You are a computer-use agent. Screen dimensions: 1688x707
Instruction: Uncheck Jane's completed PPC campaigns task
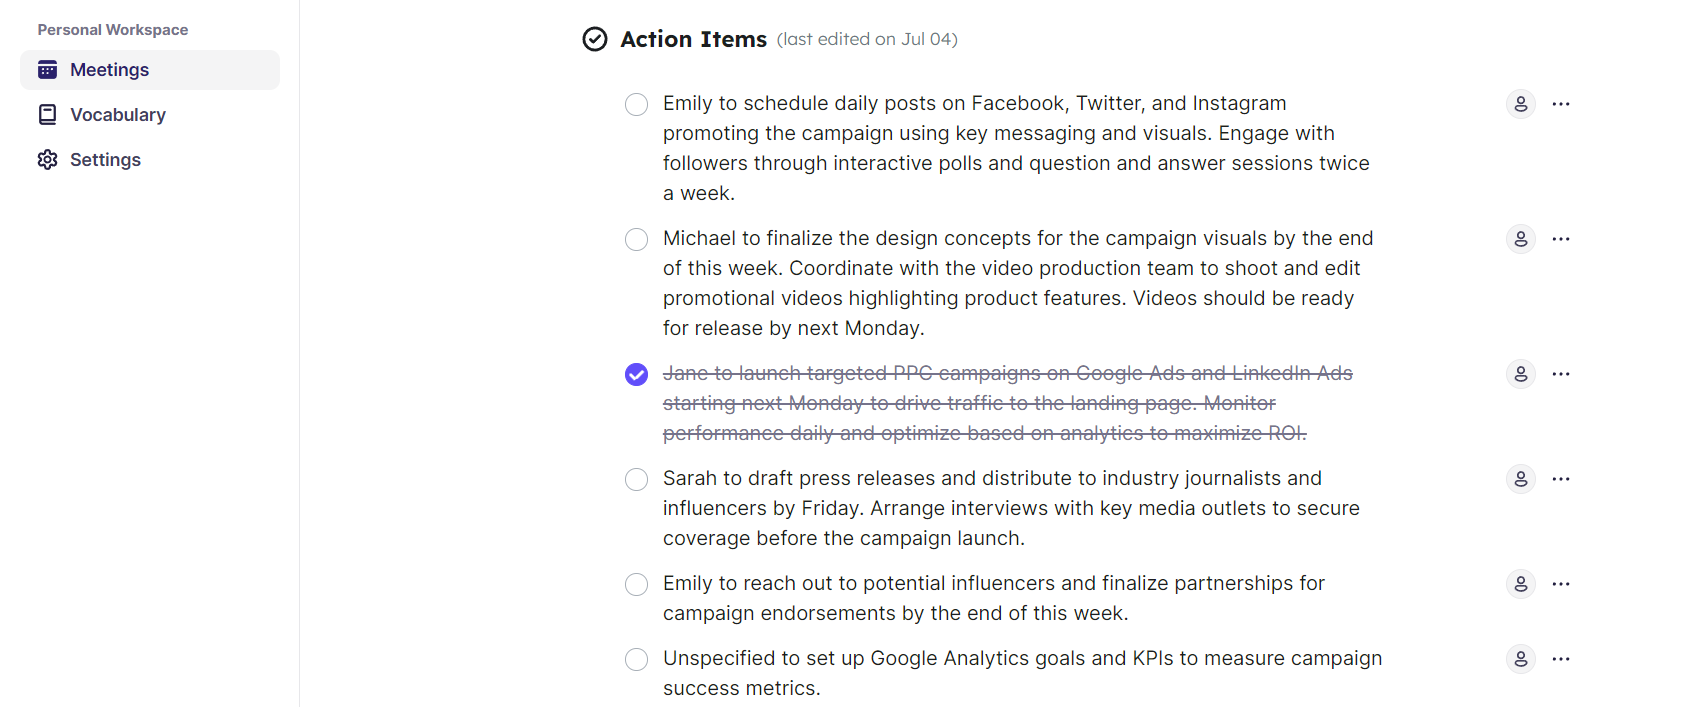pyautogui.click(x=636, y=374)
